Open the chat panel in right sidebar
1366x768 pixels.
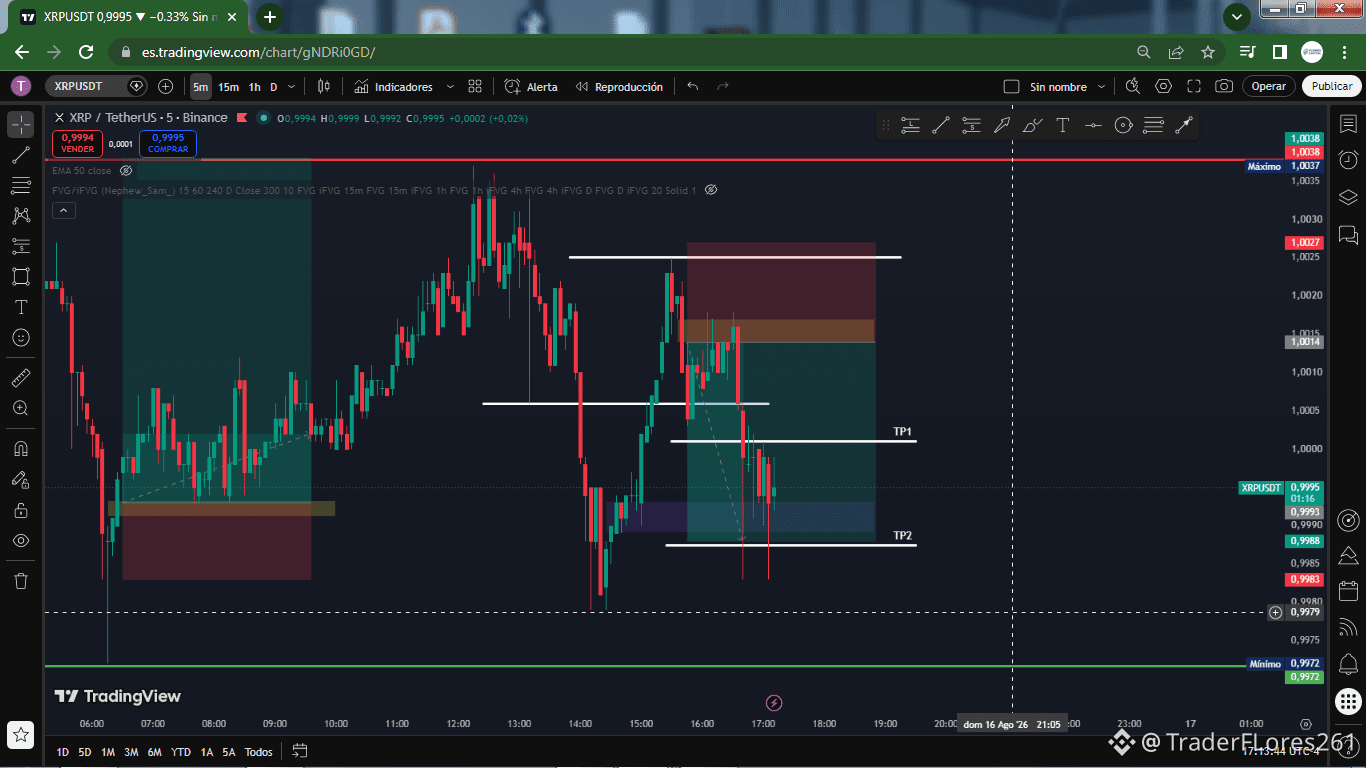[x=1348, y=235]
